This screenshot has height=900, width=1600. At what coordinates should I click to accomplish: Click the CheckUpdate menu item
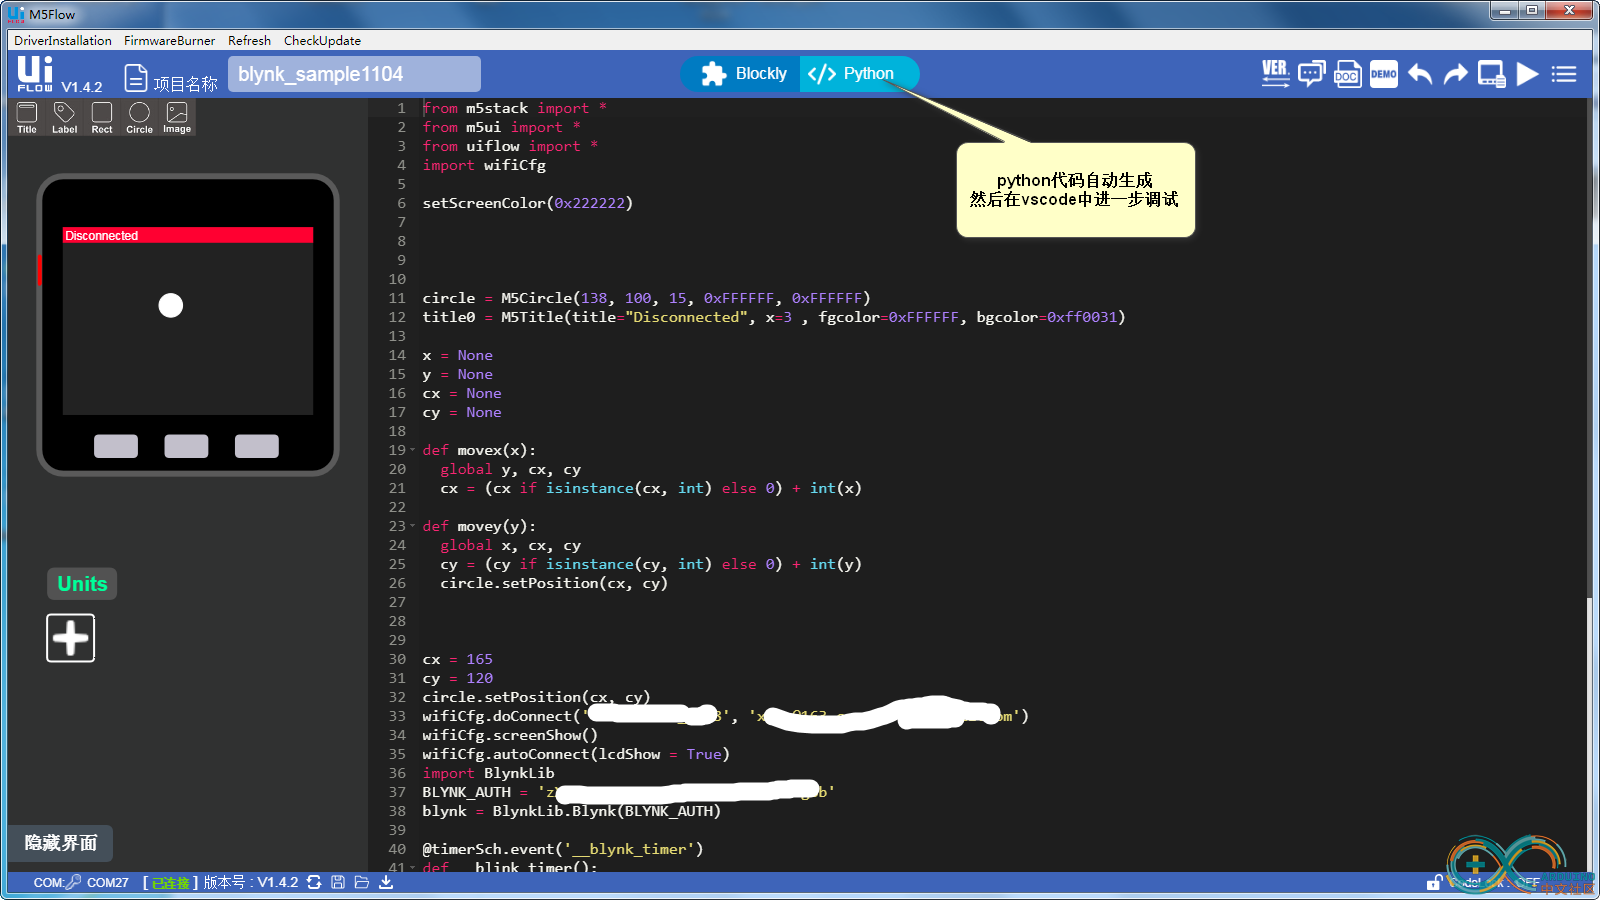tap(322, 41)
